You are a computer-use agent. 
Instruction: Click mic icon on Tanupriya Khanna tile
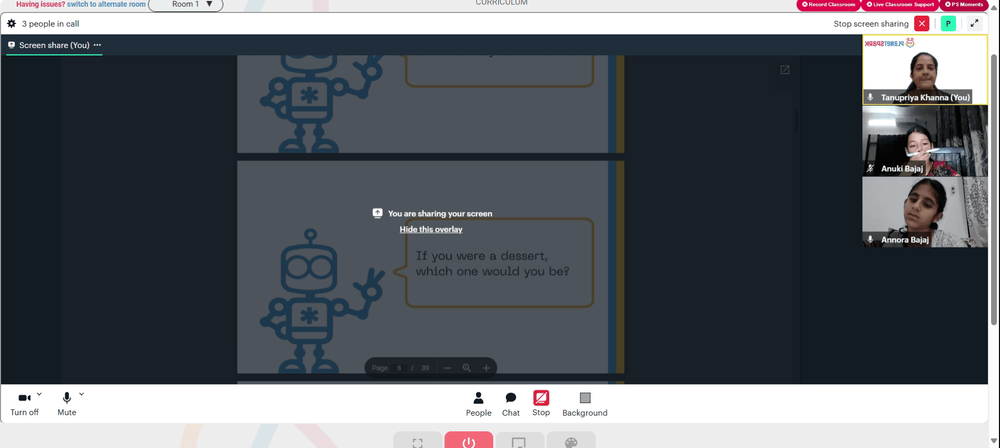[871, 98]
